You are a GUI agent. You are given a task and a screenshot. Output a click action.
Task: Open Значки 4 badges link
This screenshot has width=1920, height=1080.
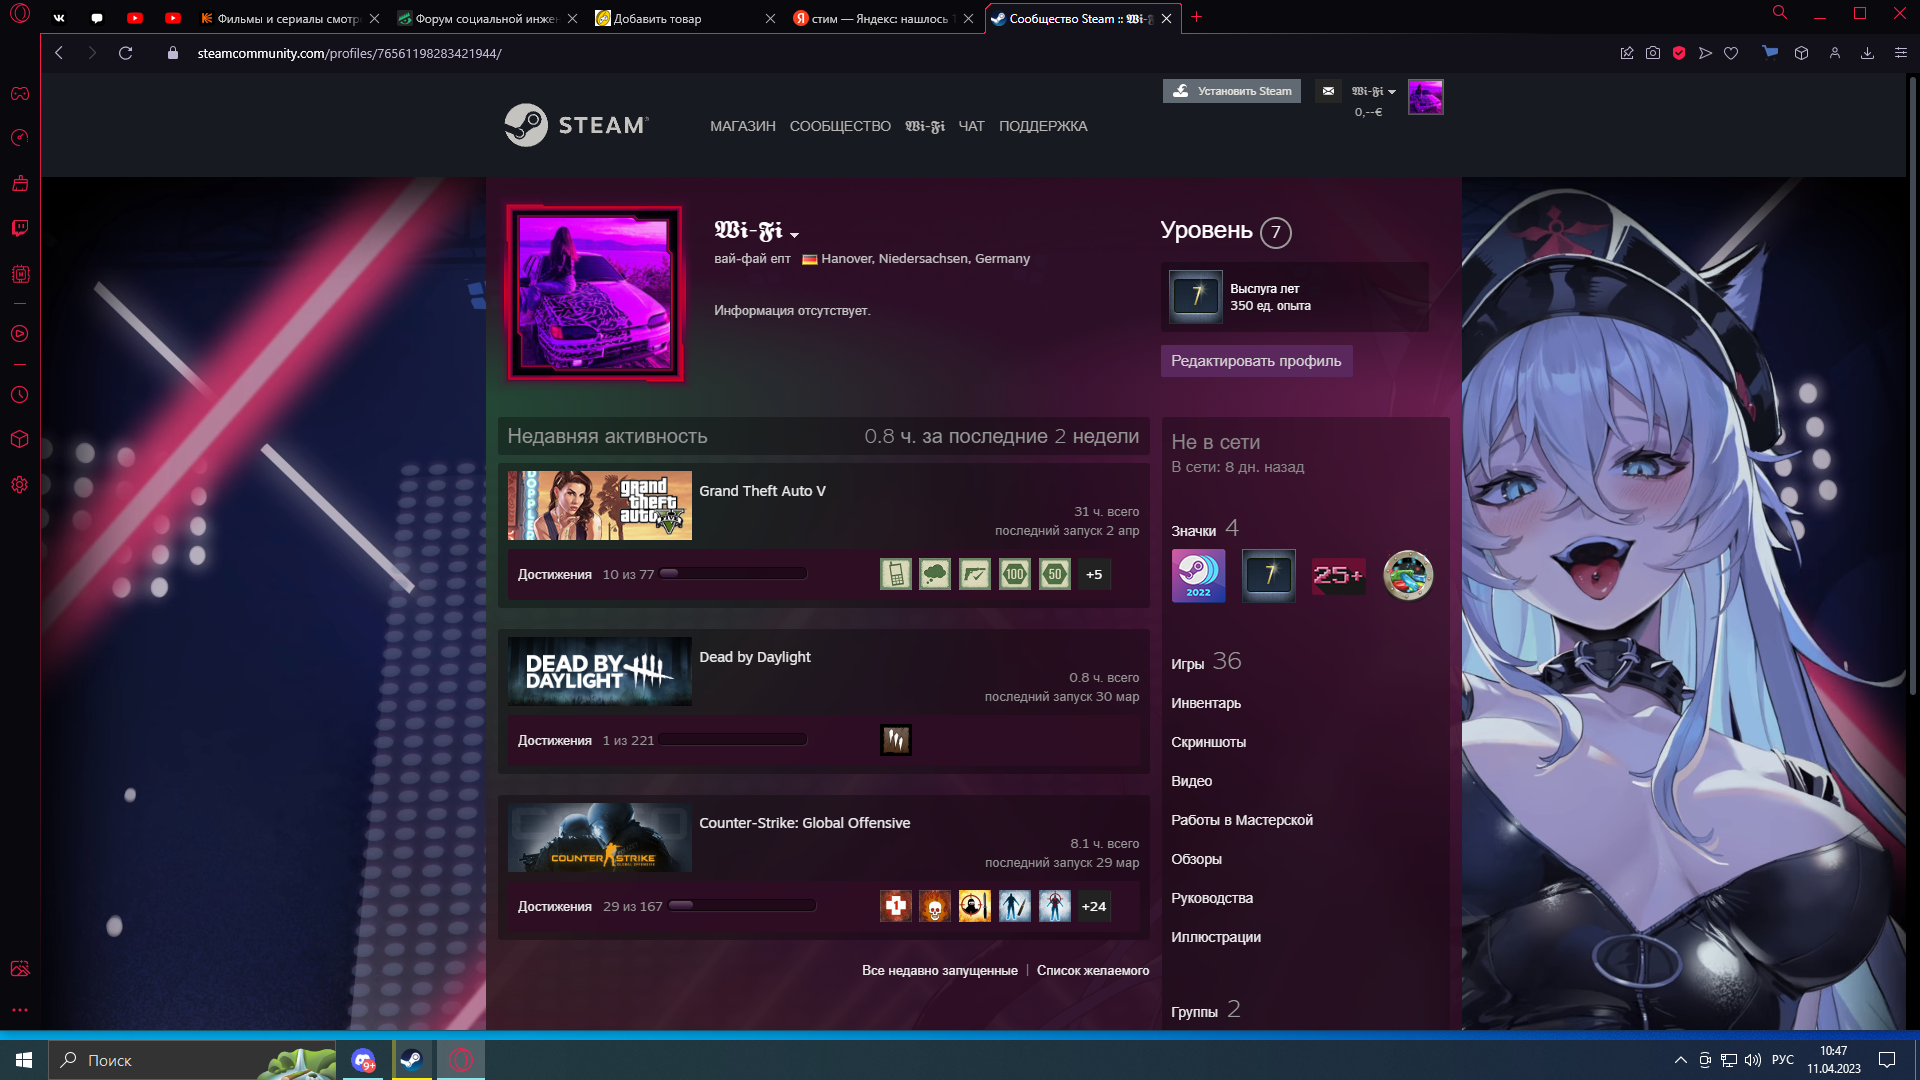[x=1205, y=529]
